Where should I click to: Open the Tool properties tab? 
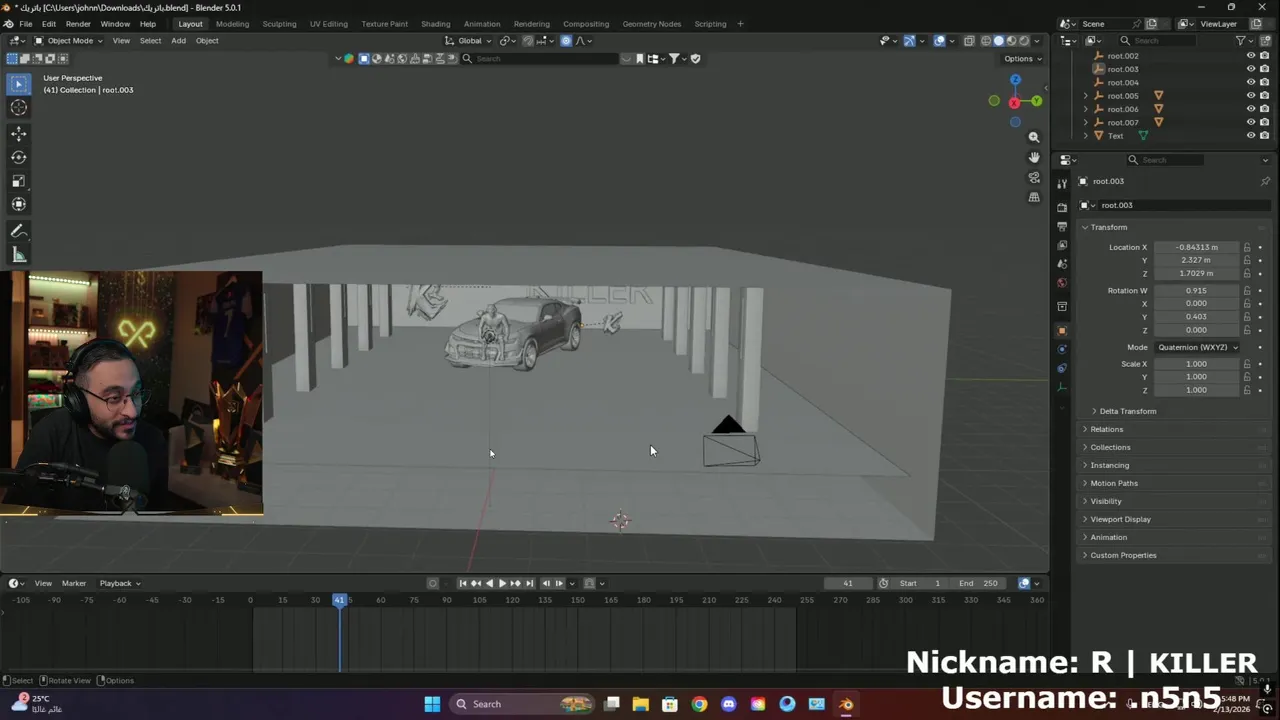coord(1062,183)
